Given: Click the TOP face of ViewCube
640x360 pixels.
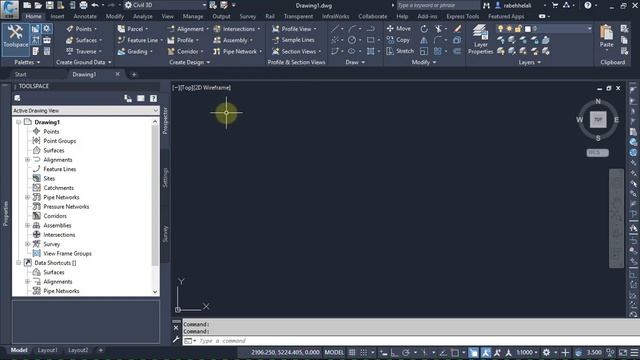Looking at the screenshot, I should tap(598, 120).
